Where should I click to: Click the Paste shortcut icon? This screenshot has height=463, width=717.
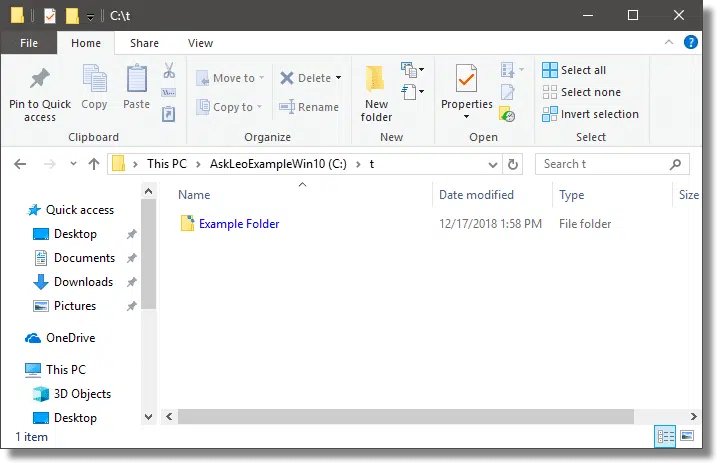(168, 114)
